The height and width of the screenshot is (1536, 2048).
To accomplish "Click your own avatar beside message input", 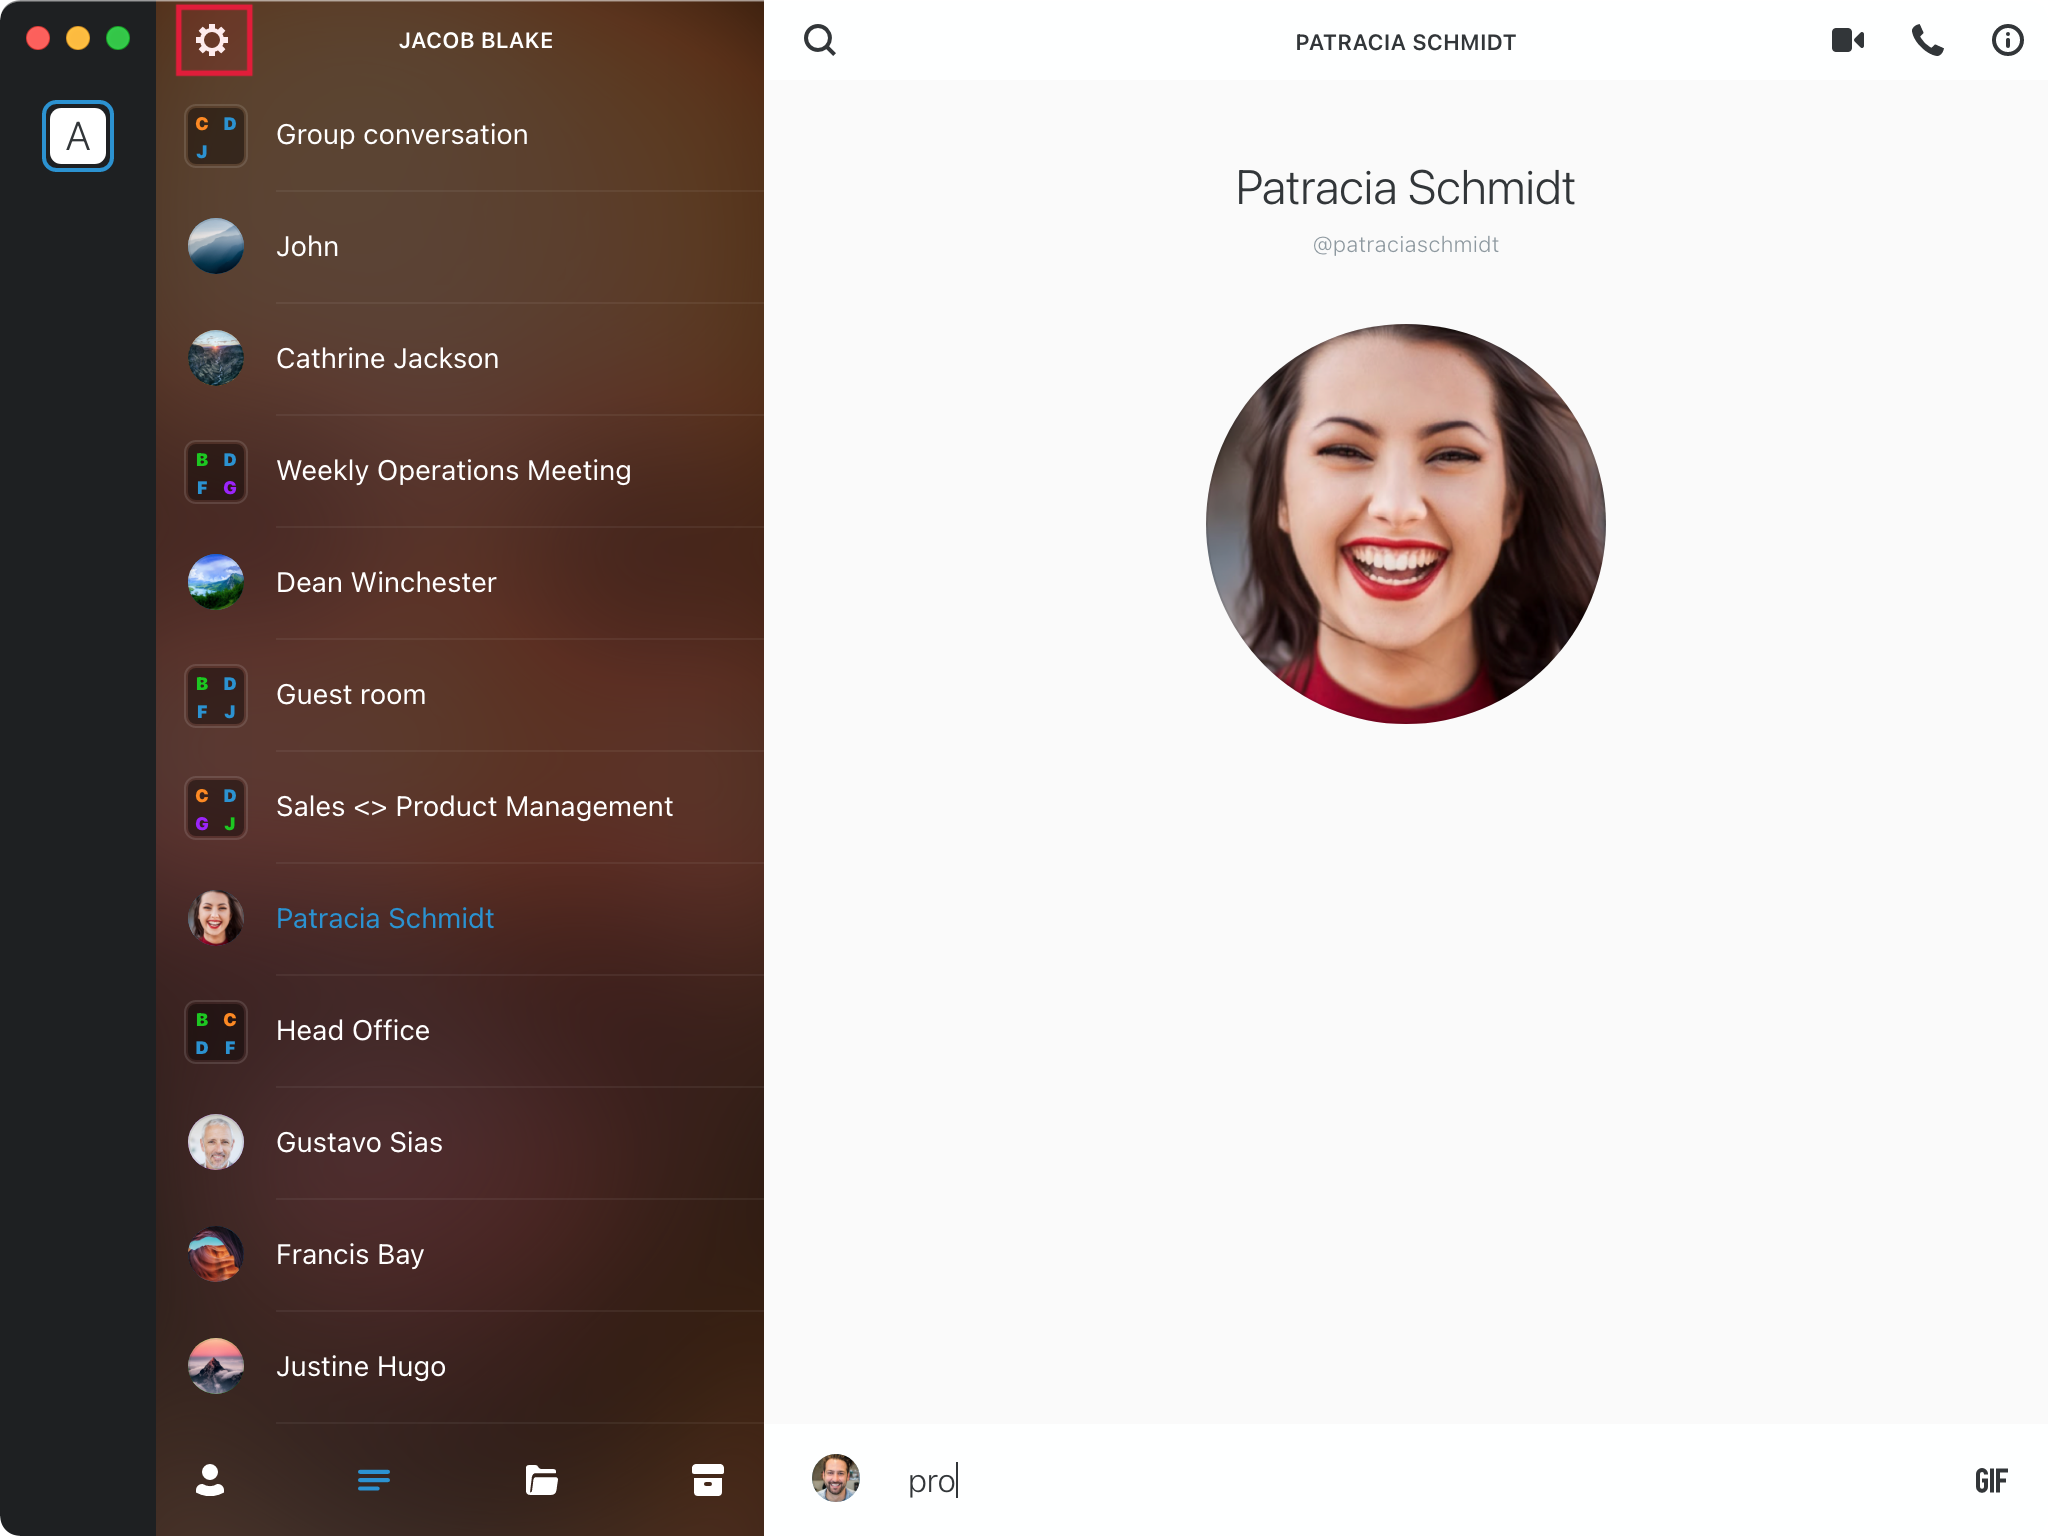I will (x=836, y=1478).
